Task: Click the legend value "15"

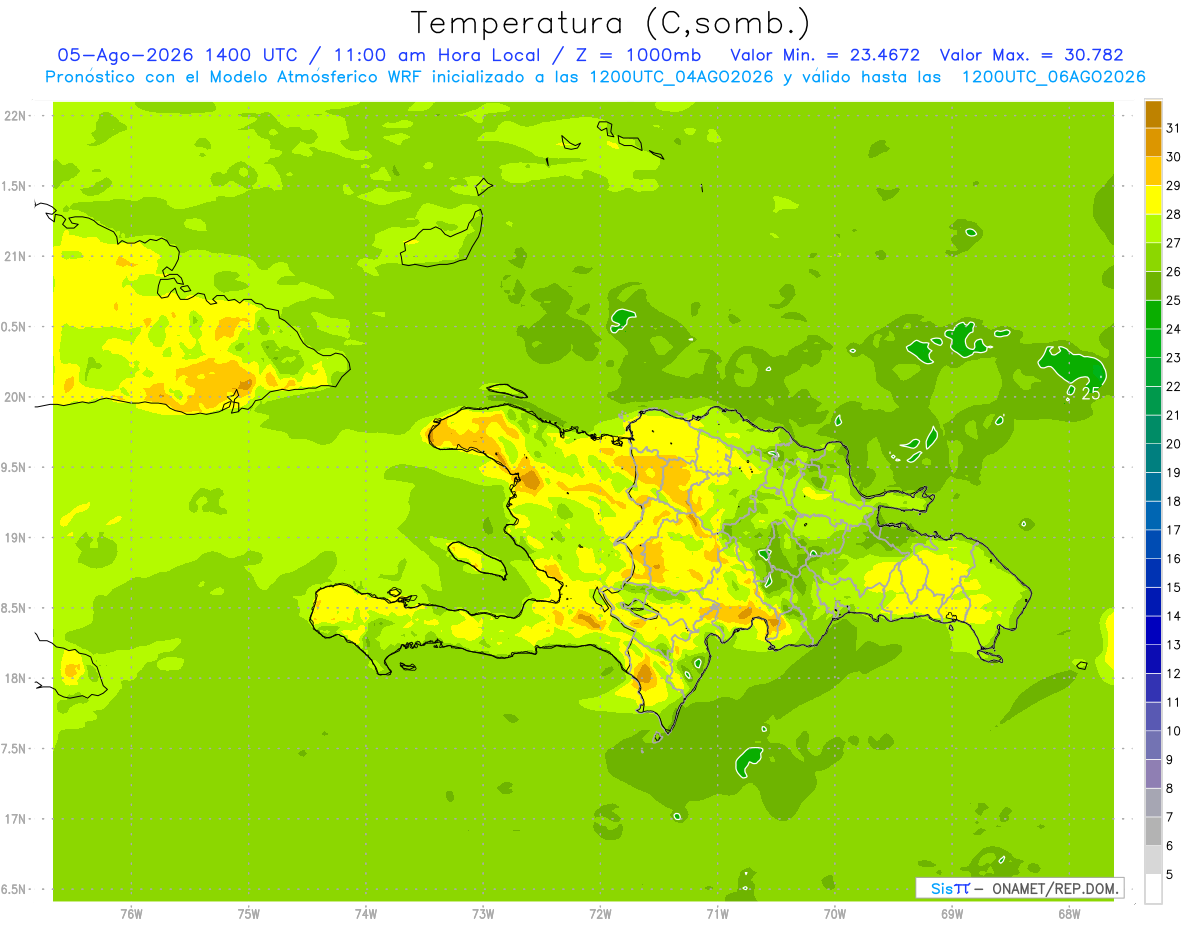Action: click(x=1174, y=587)
